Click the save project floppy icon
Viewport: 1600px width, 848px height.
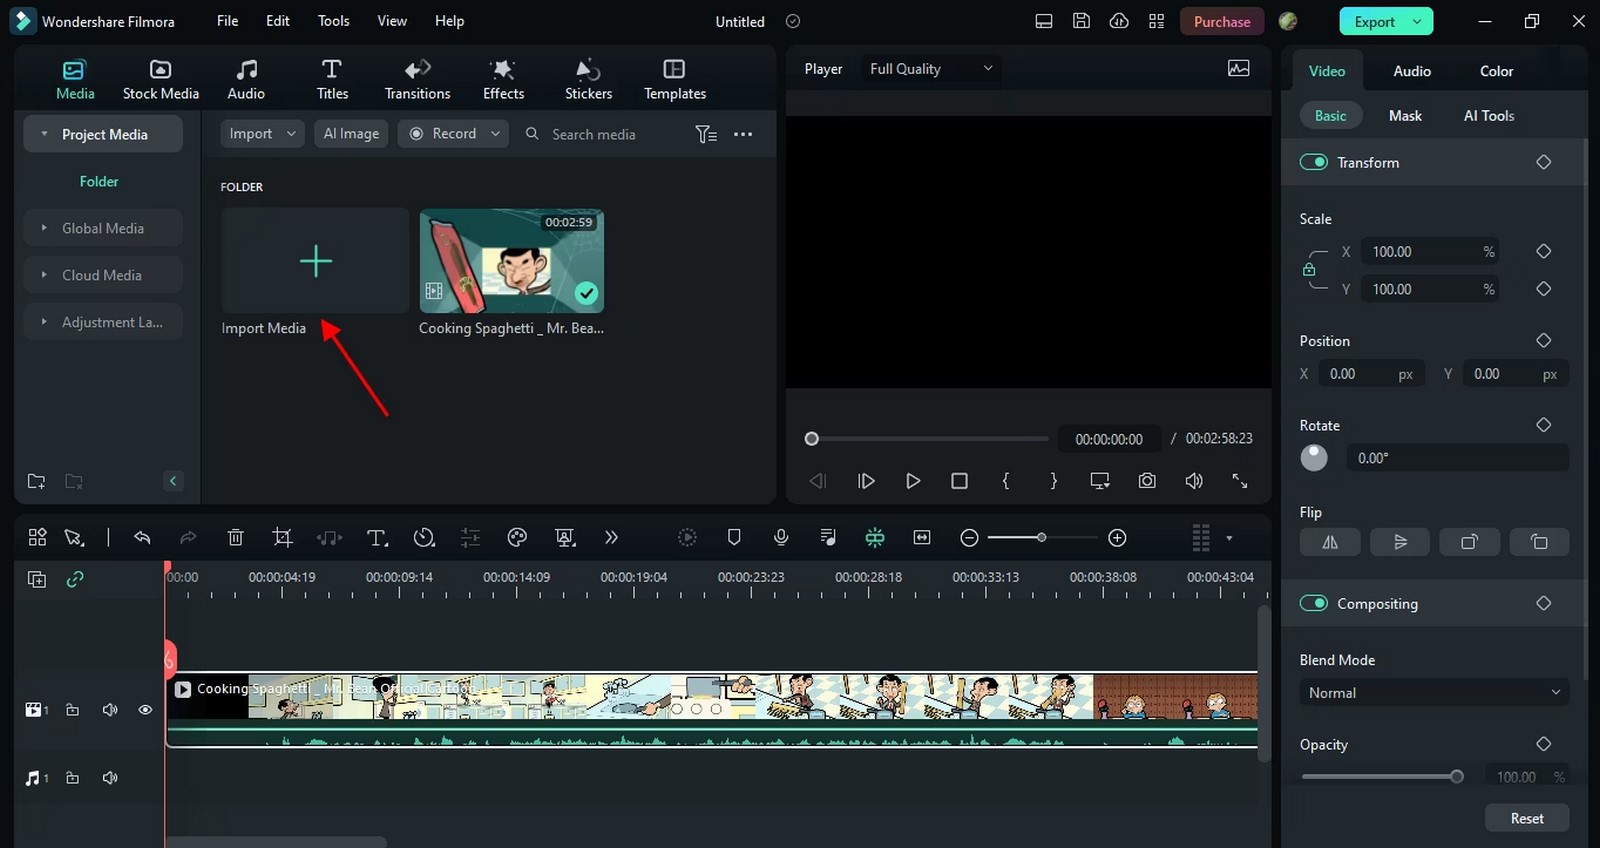[1081, 21]
